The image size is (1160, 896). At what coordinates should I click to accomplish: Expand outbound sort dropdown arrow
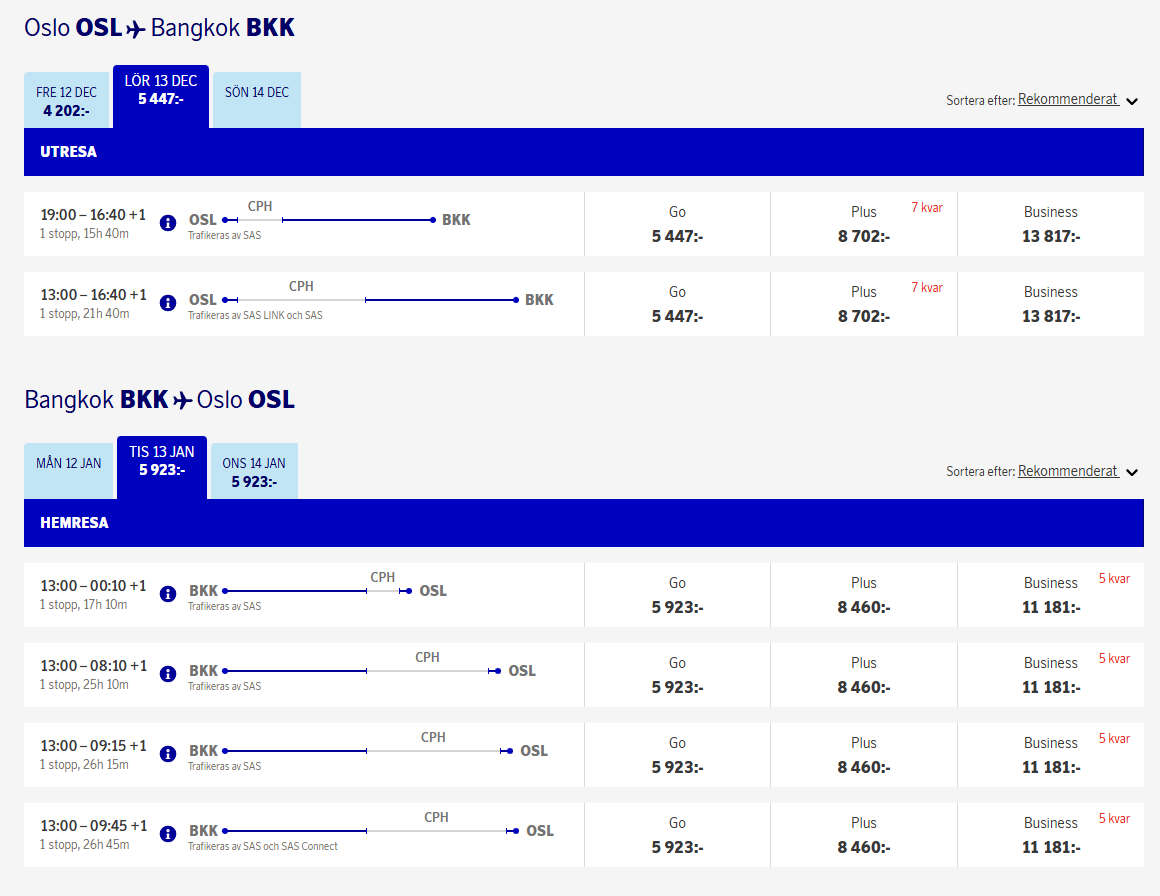pyautogui.click(x=1132, y=101)
